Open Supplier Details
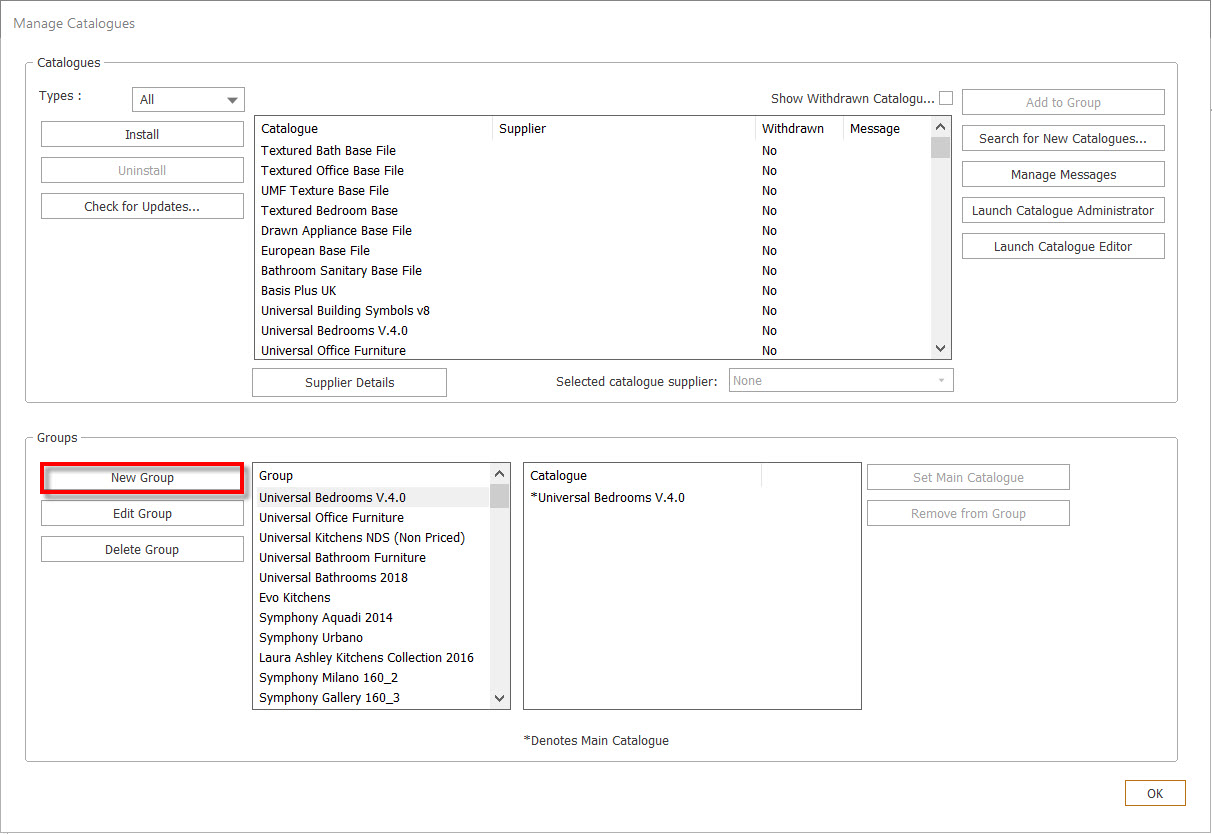 [x=349, y=383]
